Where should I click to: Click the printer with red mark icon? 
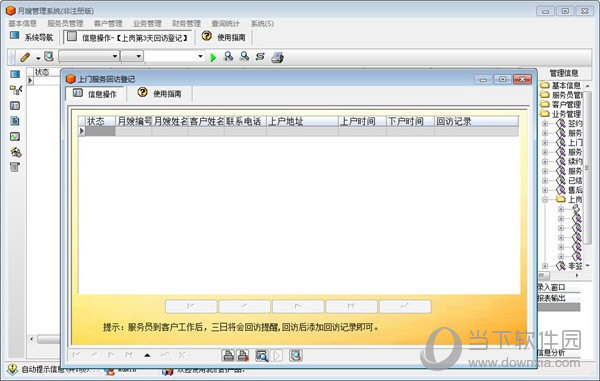243,356
